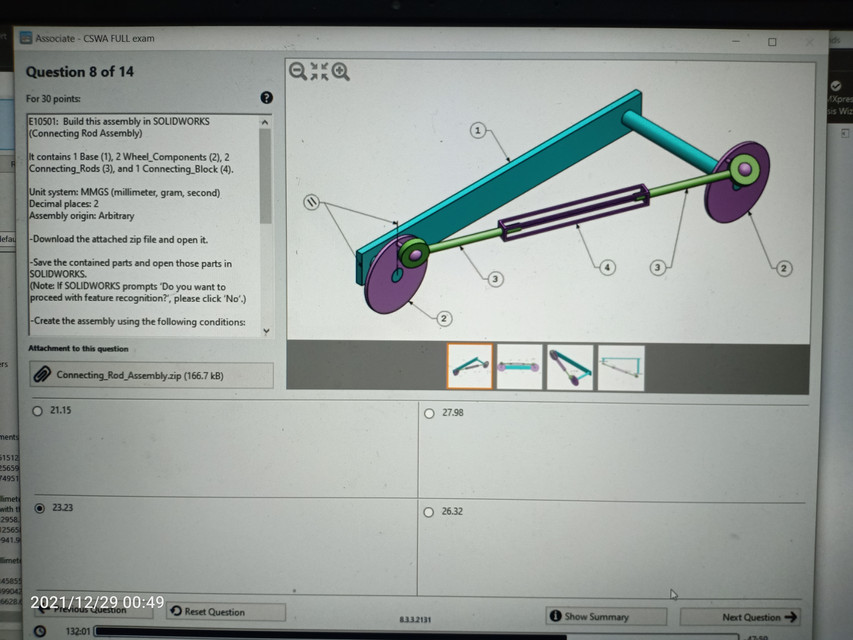Image resolution: width=853 pixels, height=640 pixels.
Task: Select answer option 21.15
Action: coord(36,410)
